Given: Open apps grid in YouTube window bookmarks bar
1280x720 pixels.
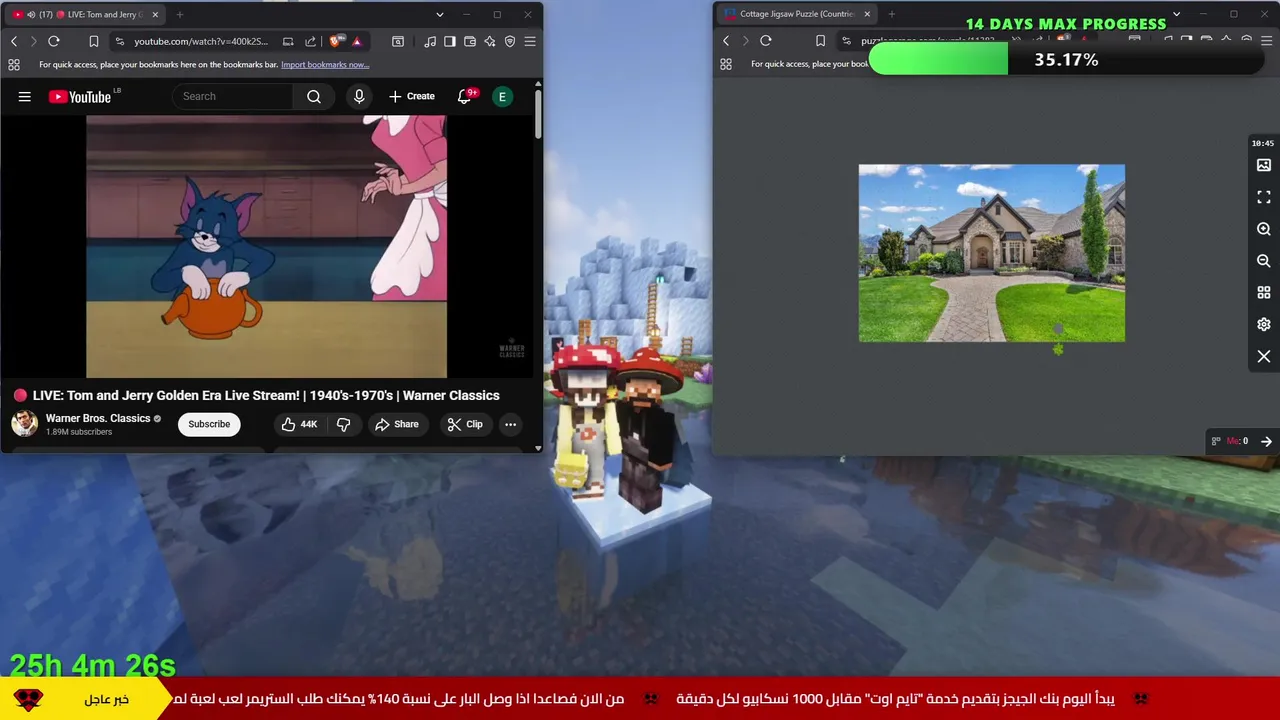Looking at the screenshot, I should click(x=14, y=65).
